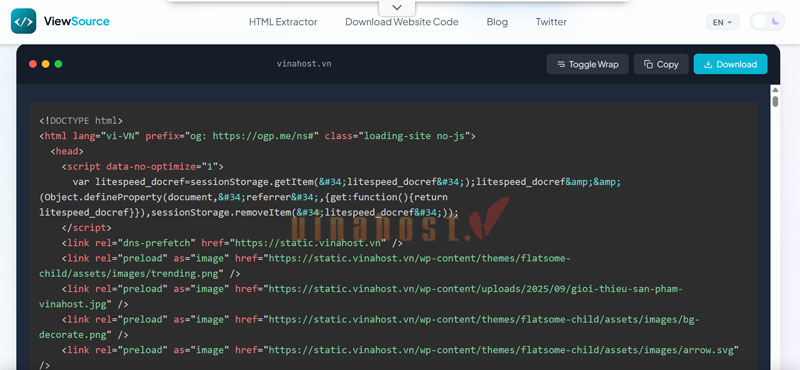Open the Blog menu link
This screenshot has width=800, height=370.
pyautogui.click(x=497, y=22)
